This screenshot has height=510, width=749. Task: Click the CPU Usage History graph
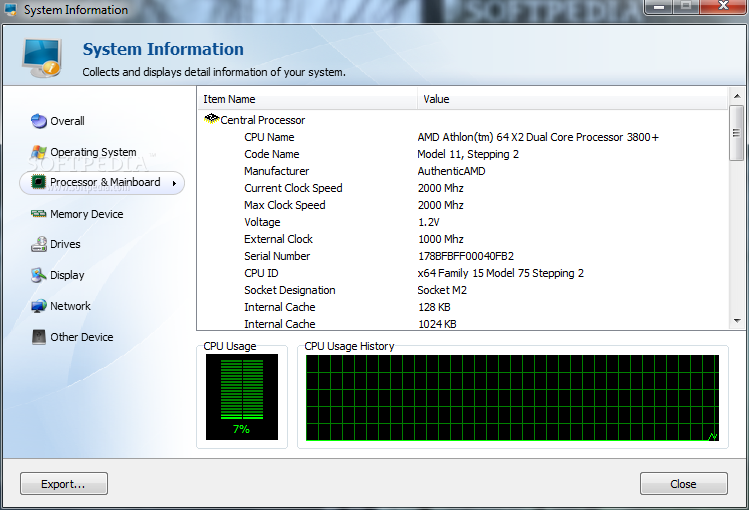[513, 398]
